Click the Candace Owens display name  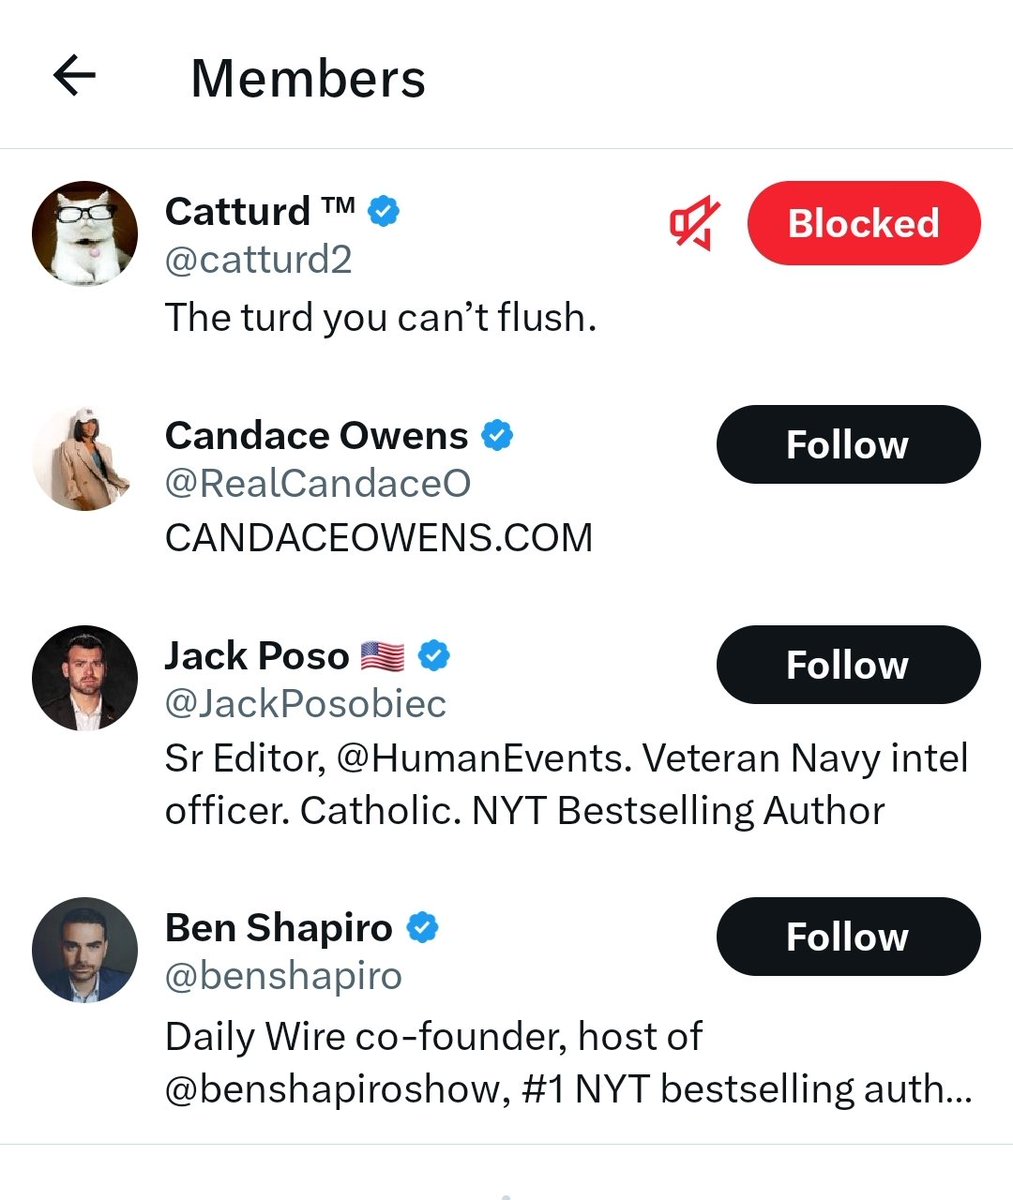coord(316,436)
